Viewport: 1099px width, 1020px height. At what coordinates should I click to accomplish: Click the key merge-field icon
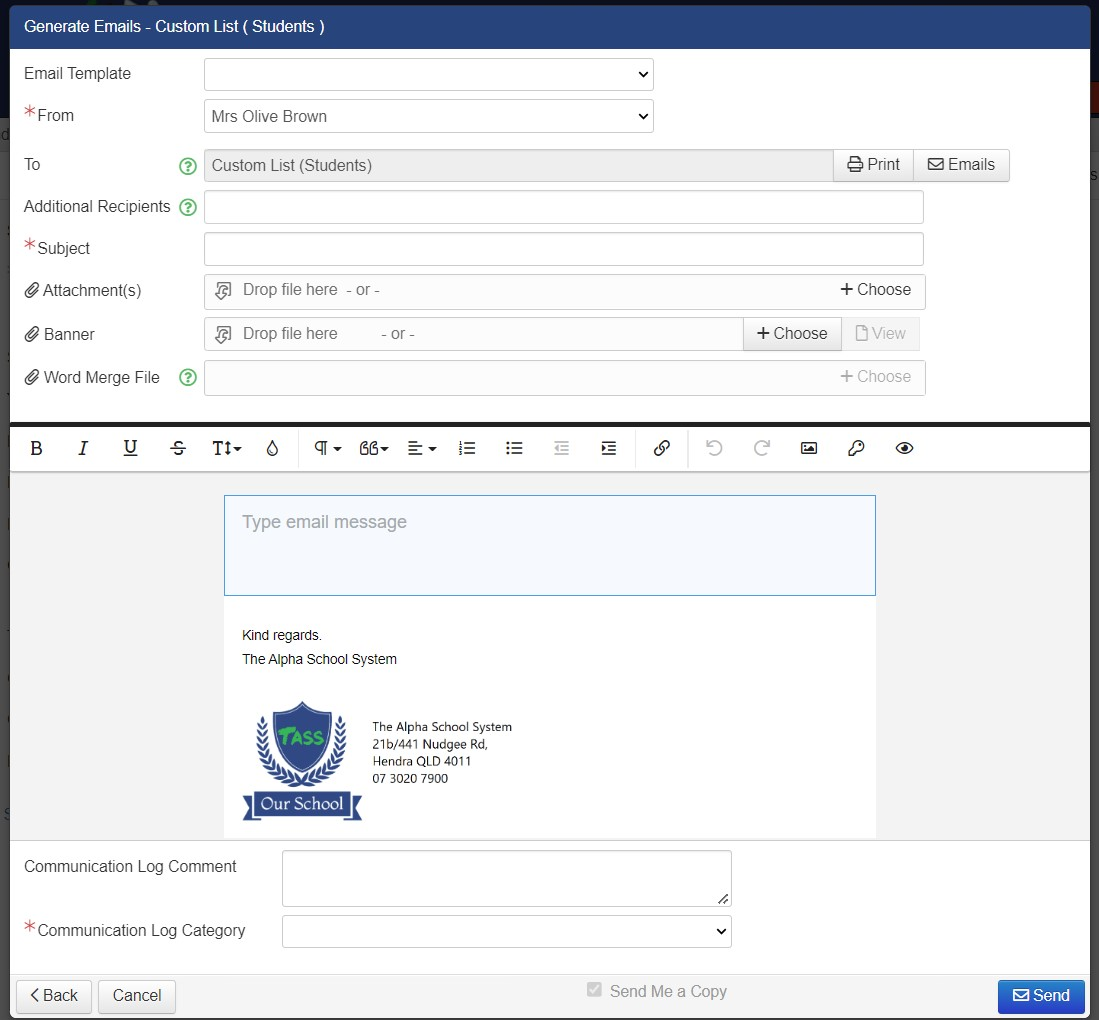point(856,449)
